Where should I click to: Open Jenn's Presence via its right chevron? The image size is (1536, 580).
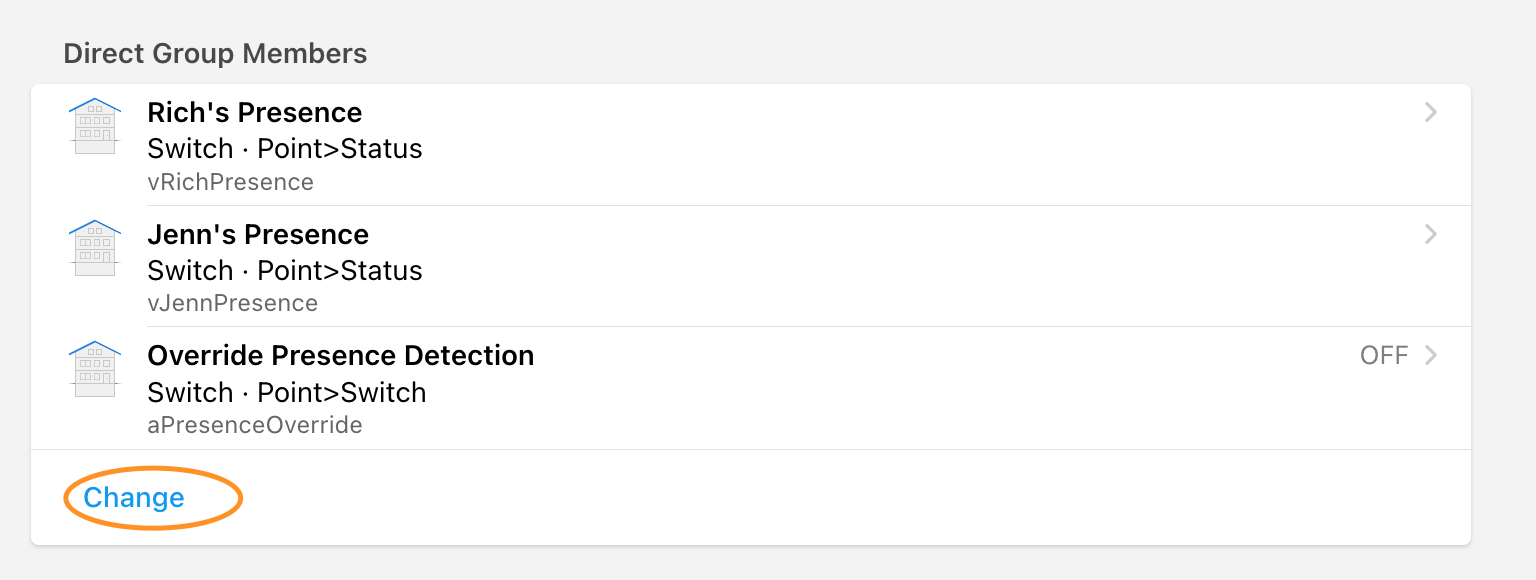click(x=1431, y=235)
